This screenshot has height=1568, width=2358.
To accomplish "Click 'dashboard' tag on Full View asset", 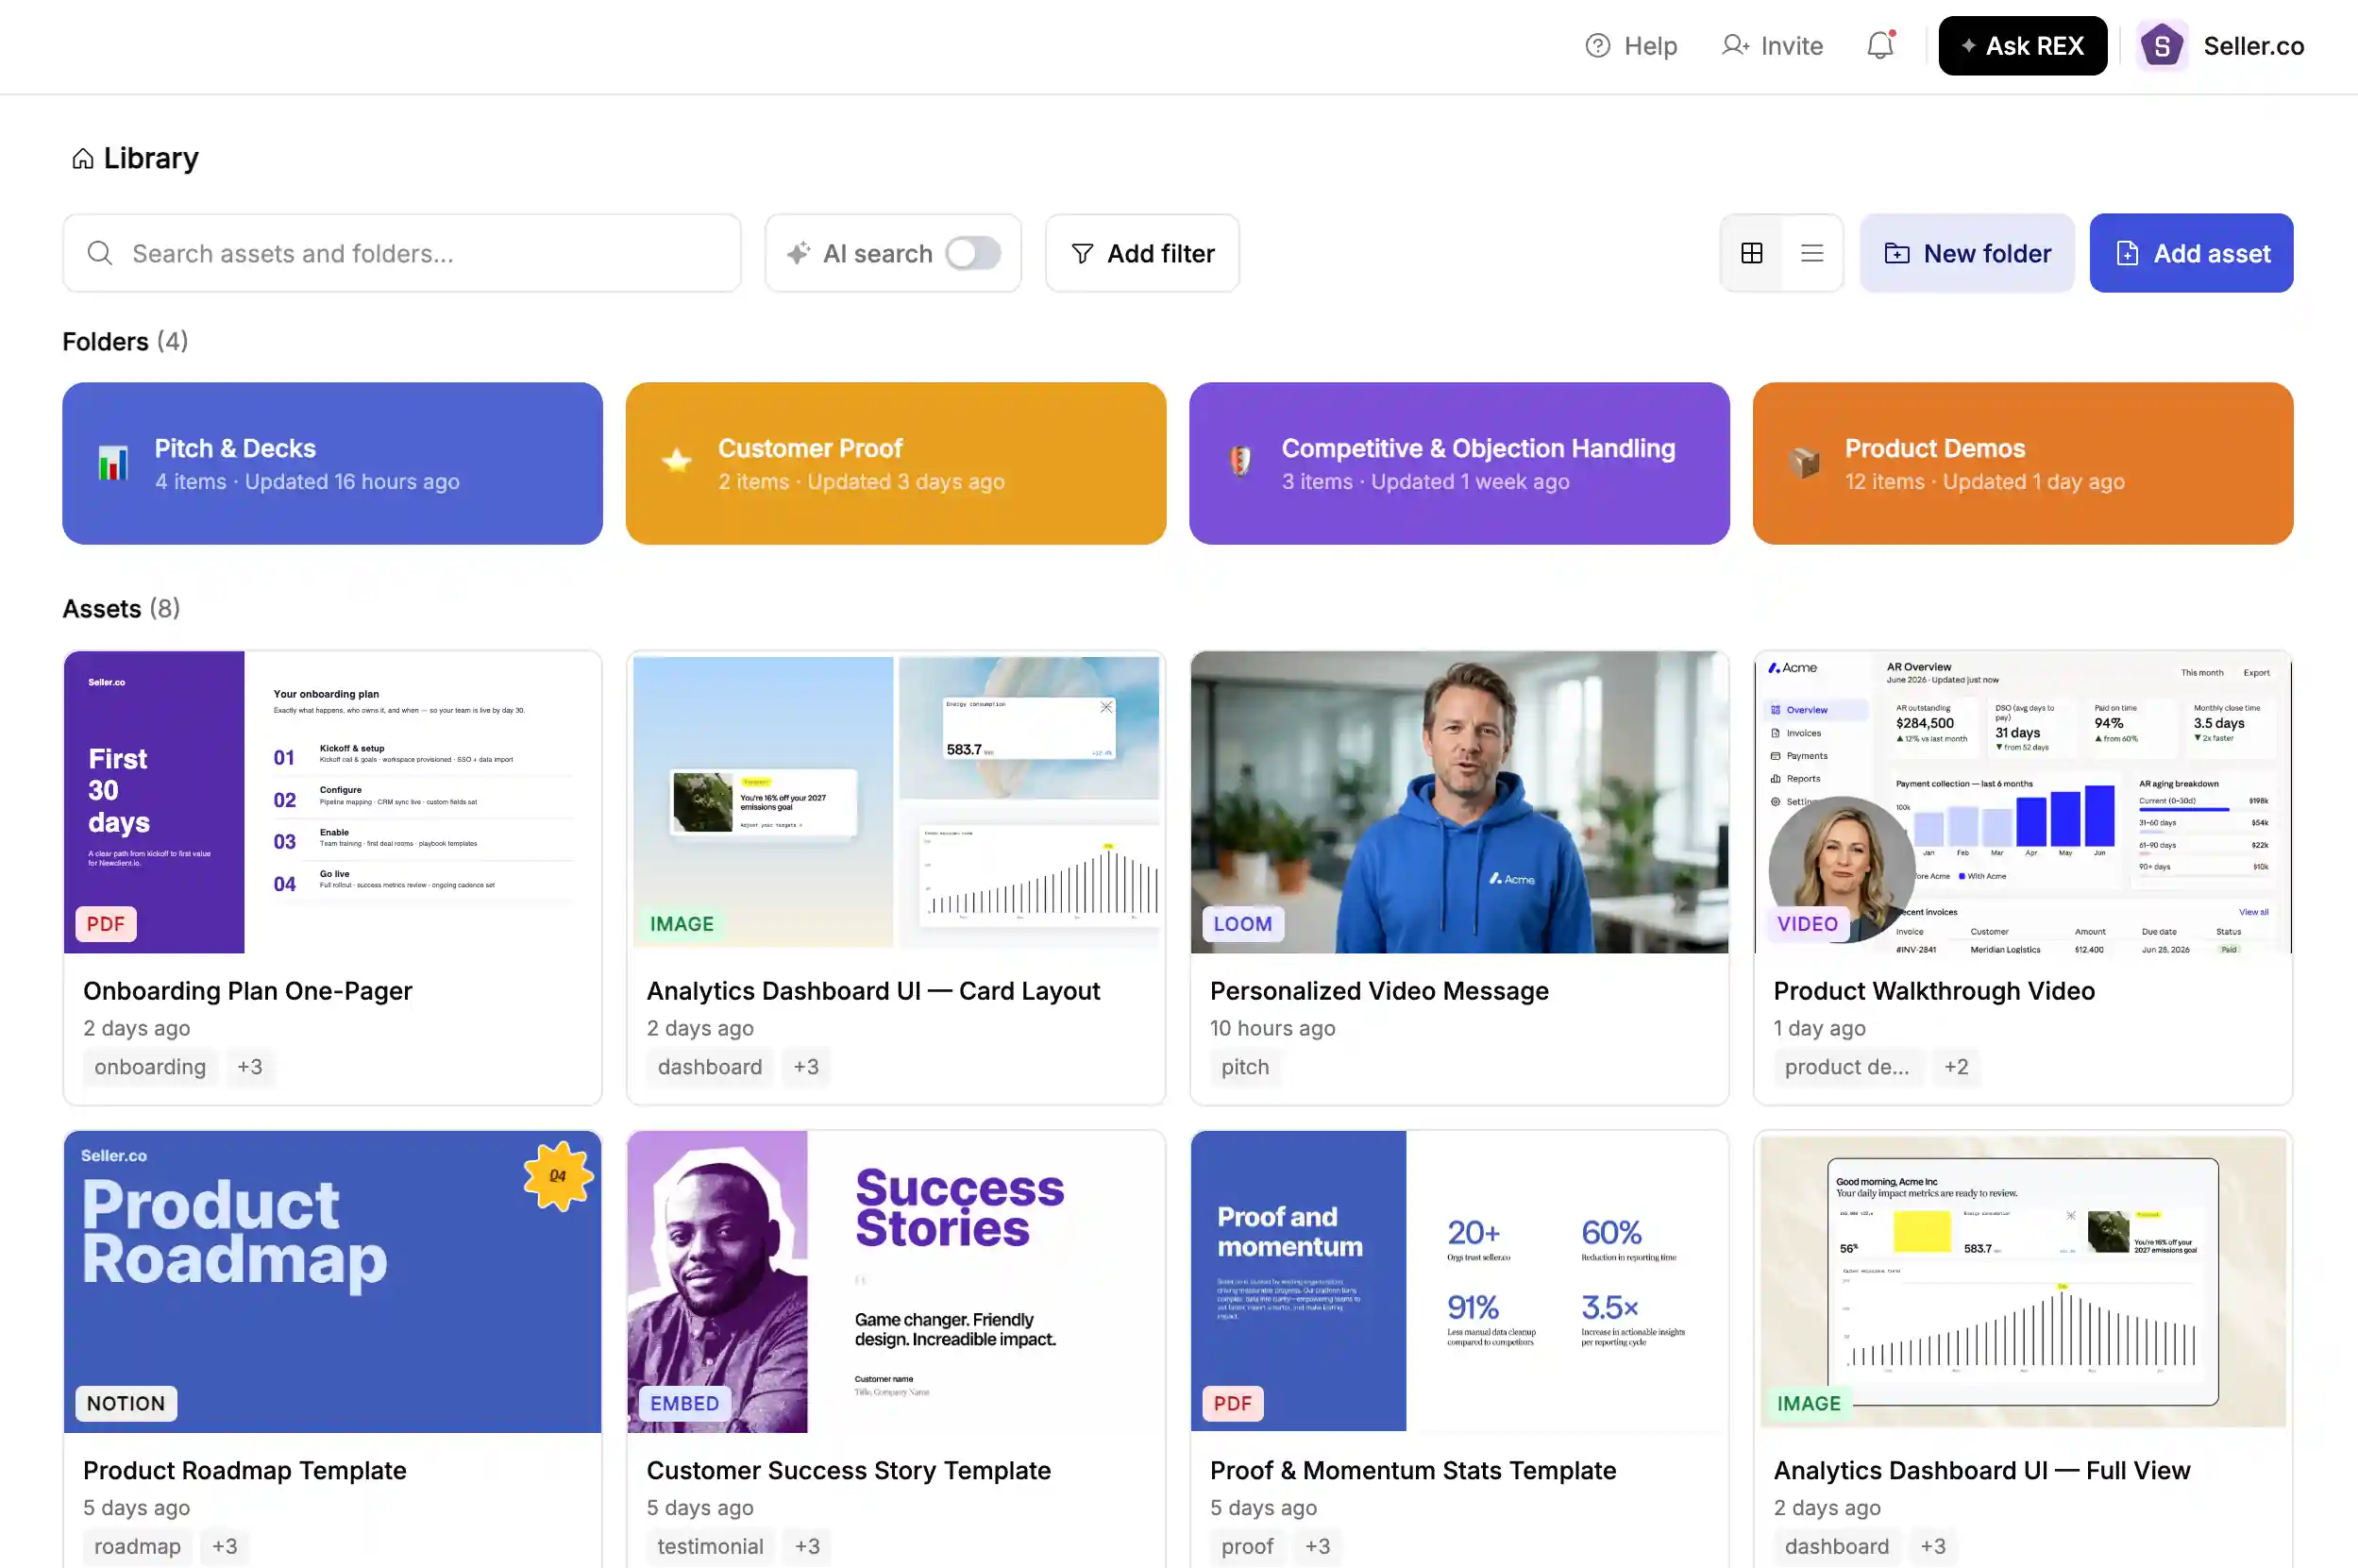I will [x=1836, y=1546].
